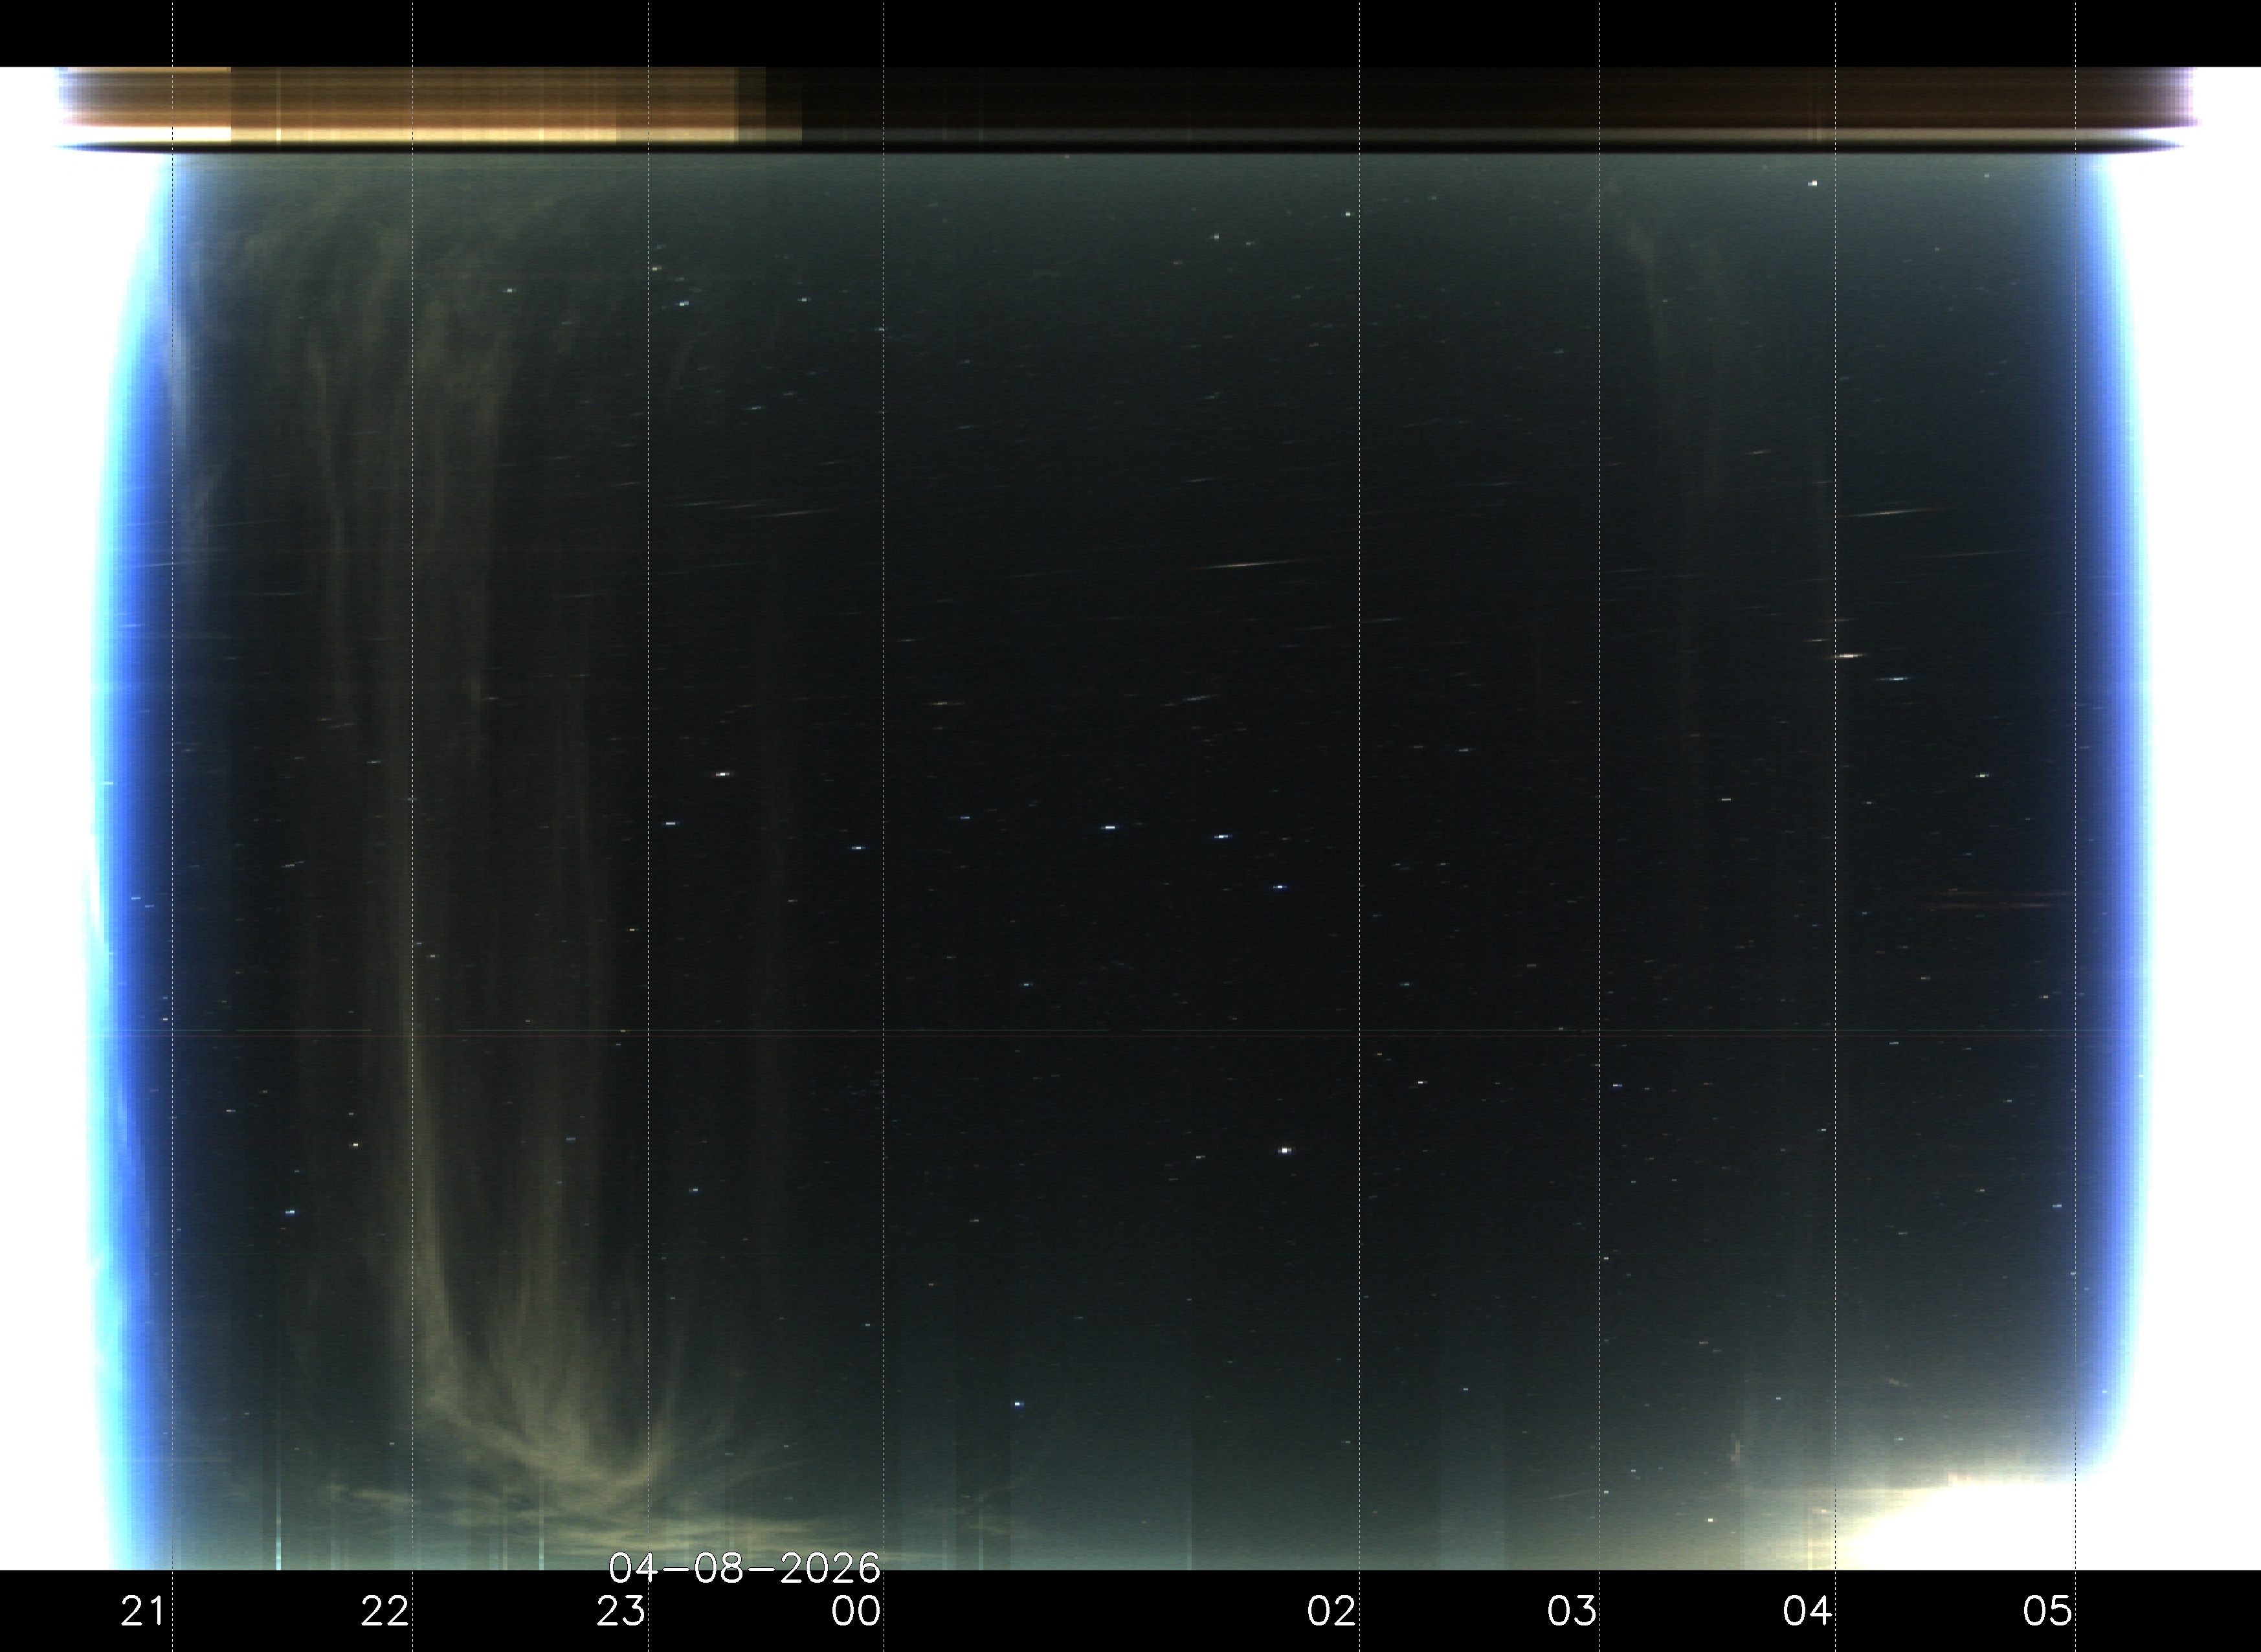The width and height of the screenshot is (2261, 1652).
Task: Click the 00 midnight hour label
Action: click(857, 1611)
